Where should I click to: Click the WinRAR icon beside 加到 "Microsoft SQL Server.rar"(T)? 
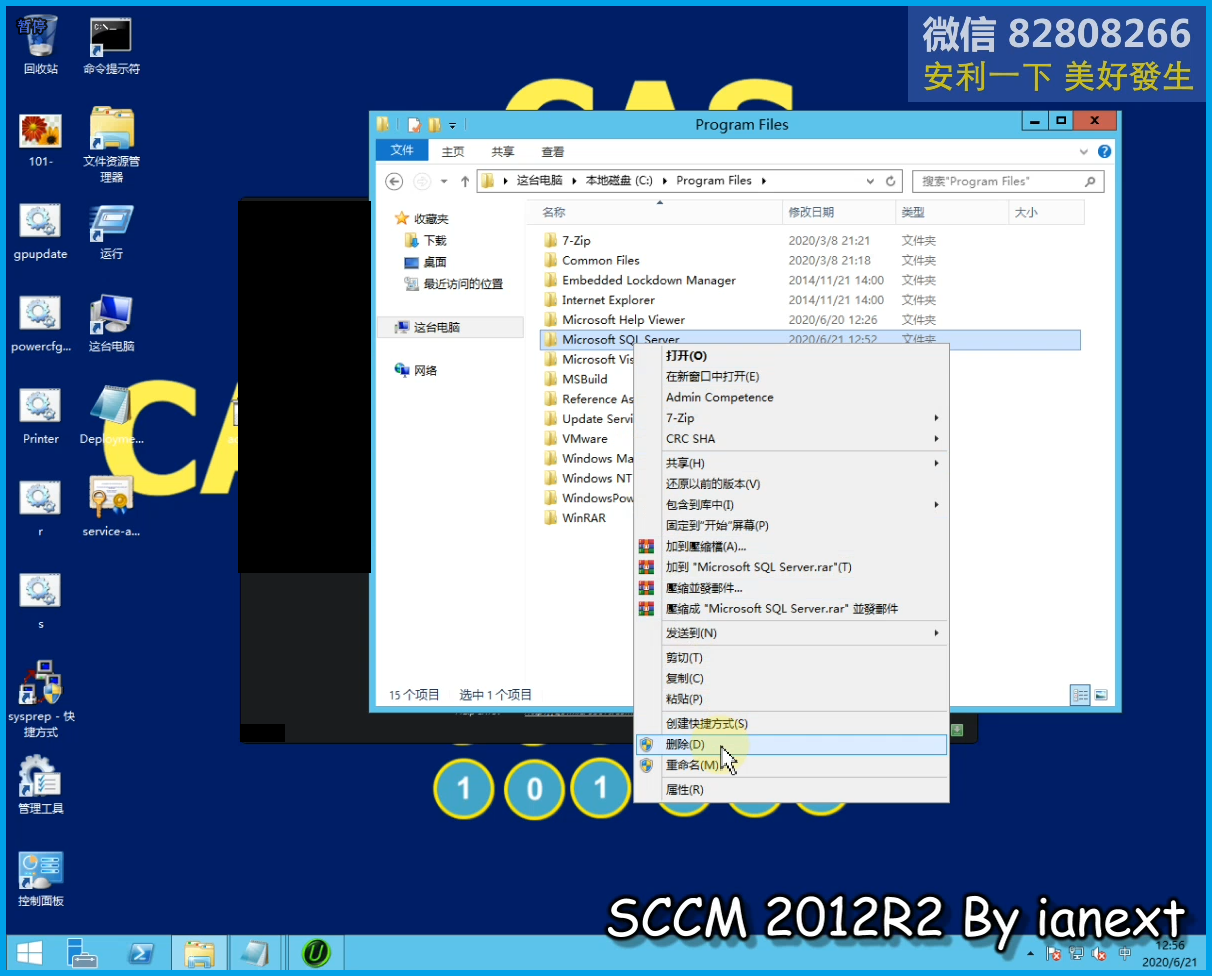point(646,567)
